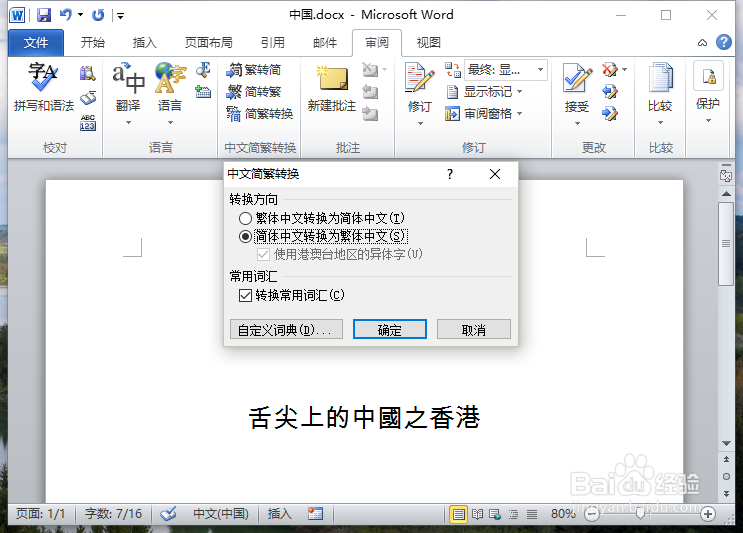Screen dimensions: 743x533
Task: Switch to outline view icon
Action: [513, 514]
